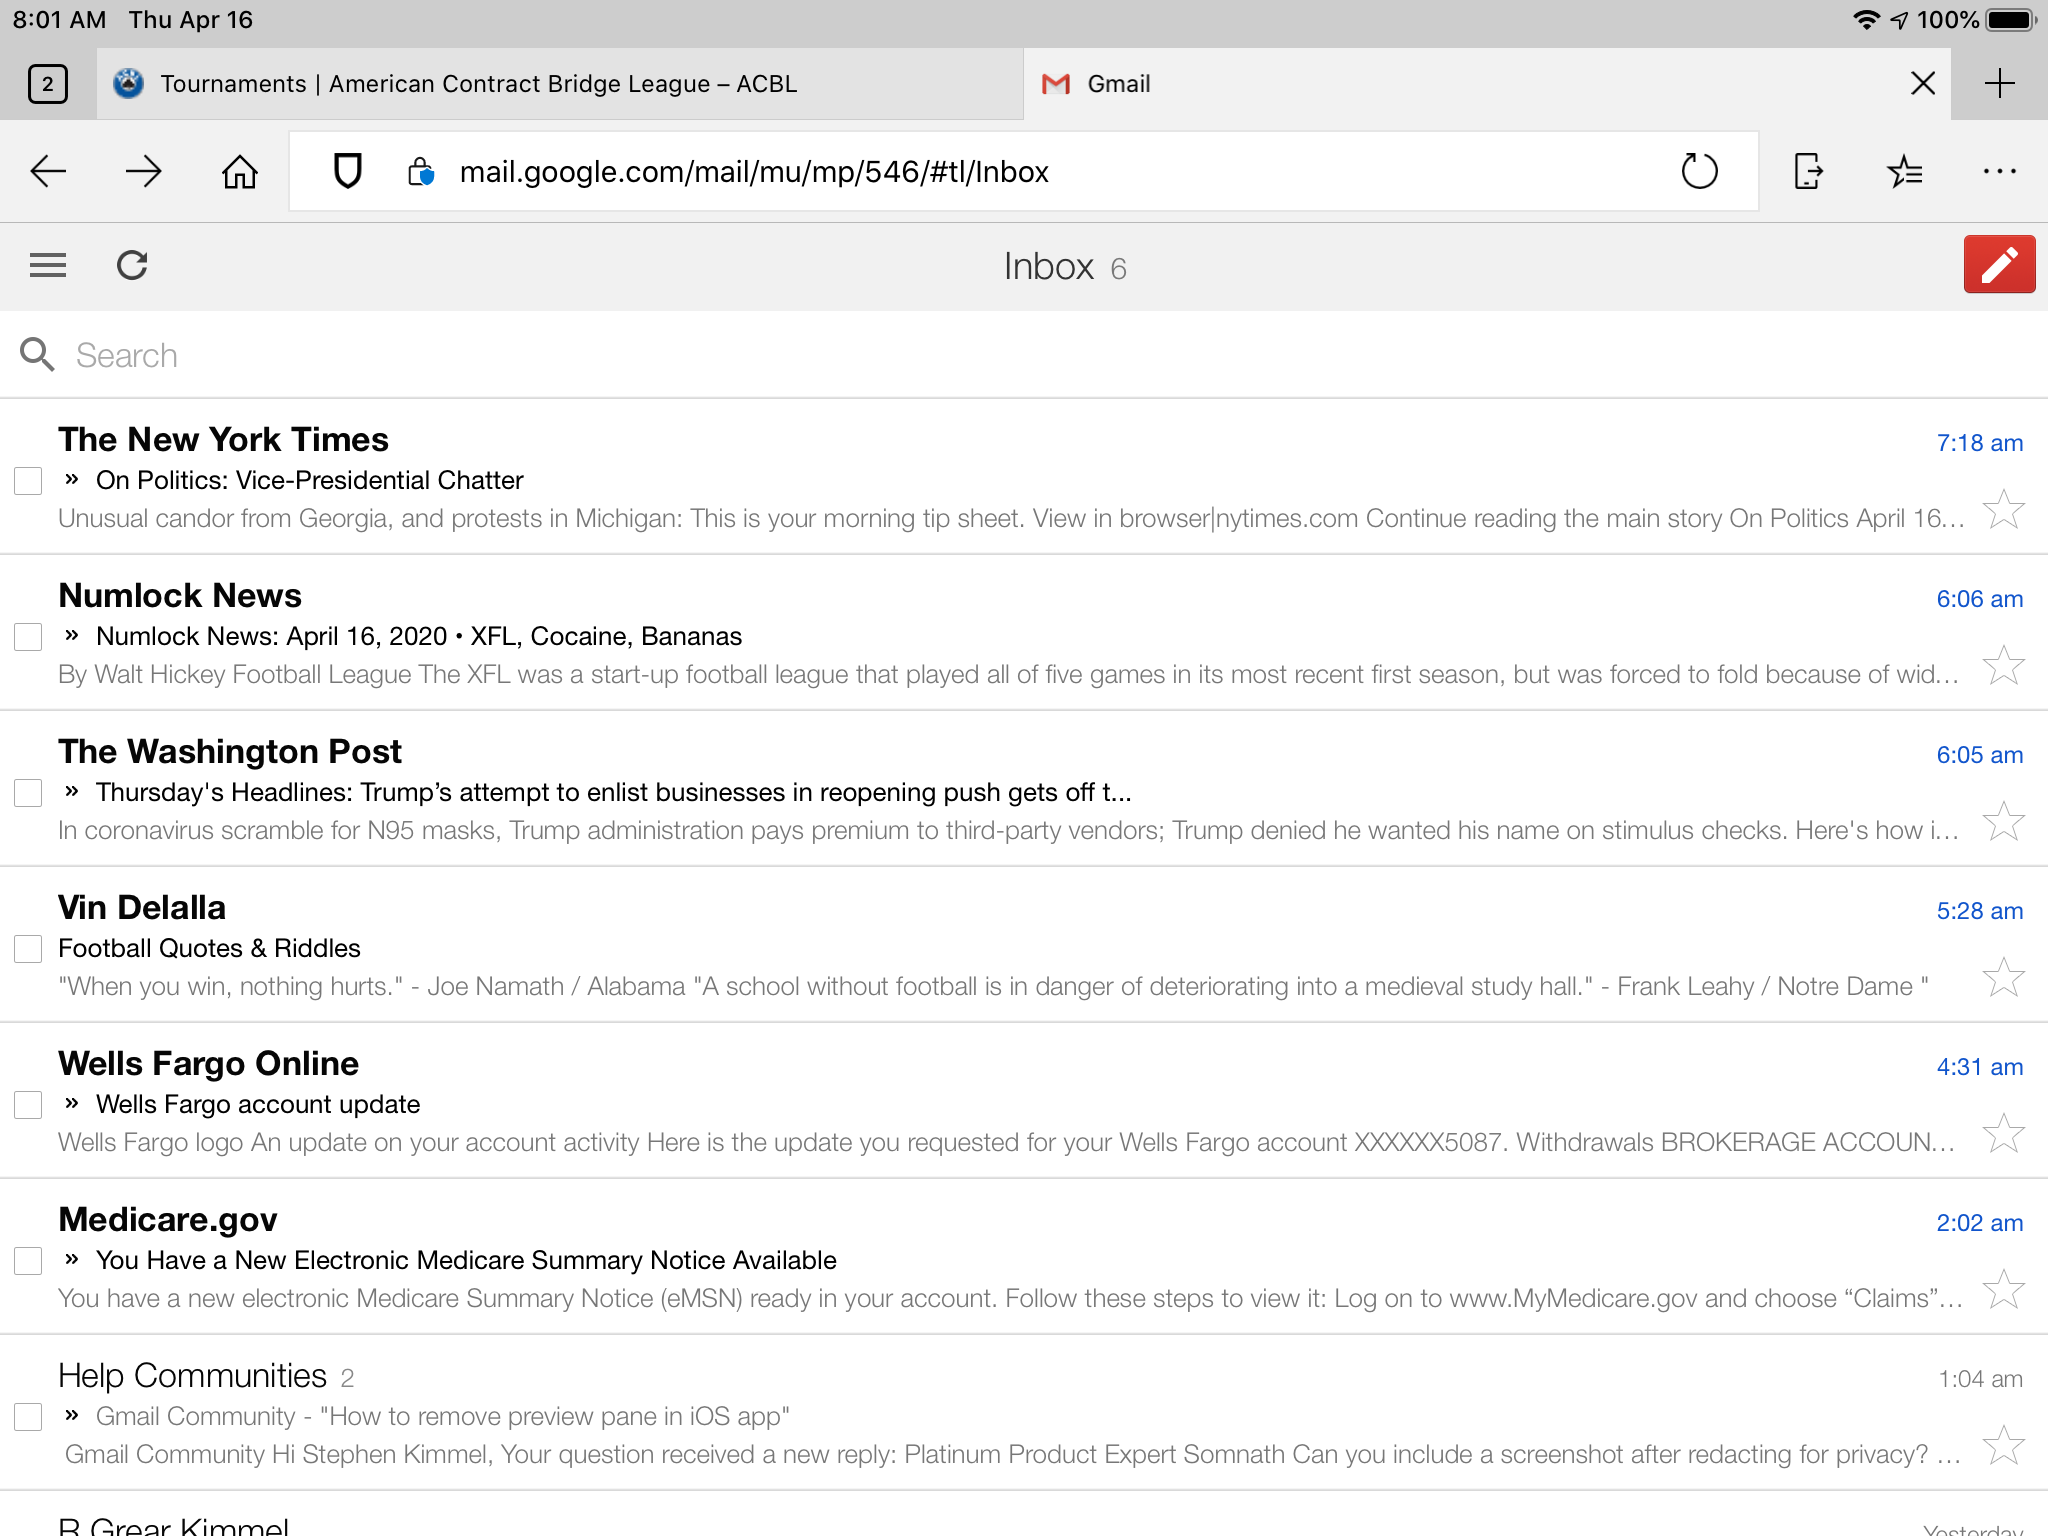Tap the 8:01 AM clock in status bar

tap(59, 20)
